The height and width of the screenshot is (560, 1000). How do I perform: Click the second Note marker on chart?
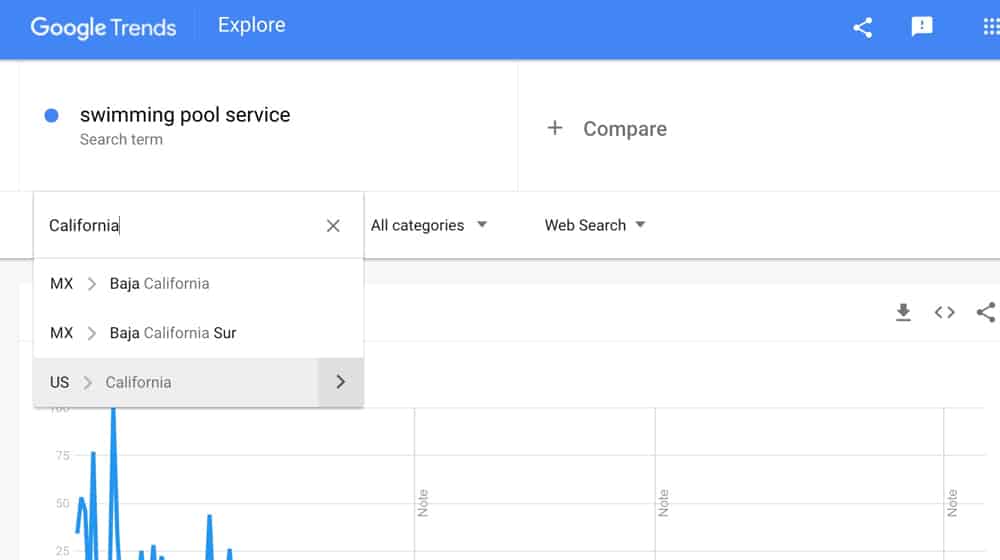(x=663, y=503)
